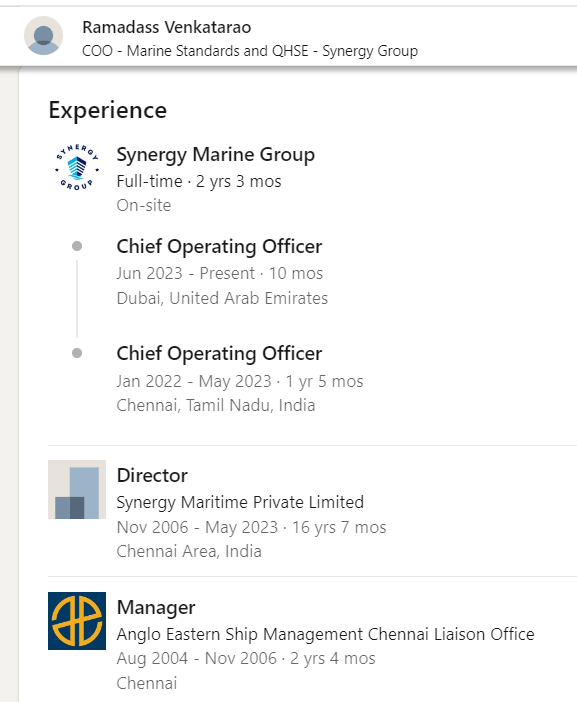
Task: Click 'Jun 2023 - Present · 10 mos'
Action: [219, 273]
